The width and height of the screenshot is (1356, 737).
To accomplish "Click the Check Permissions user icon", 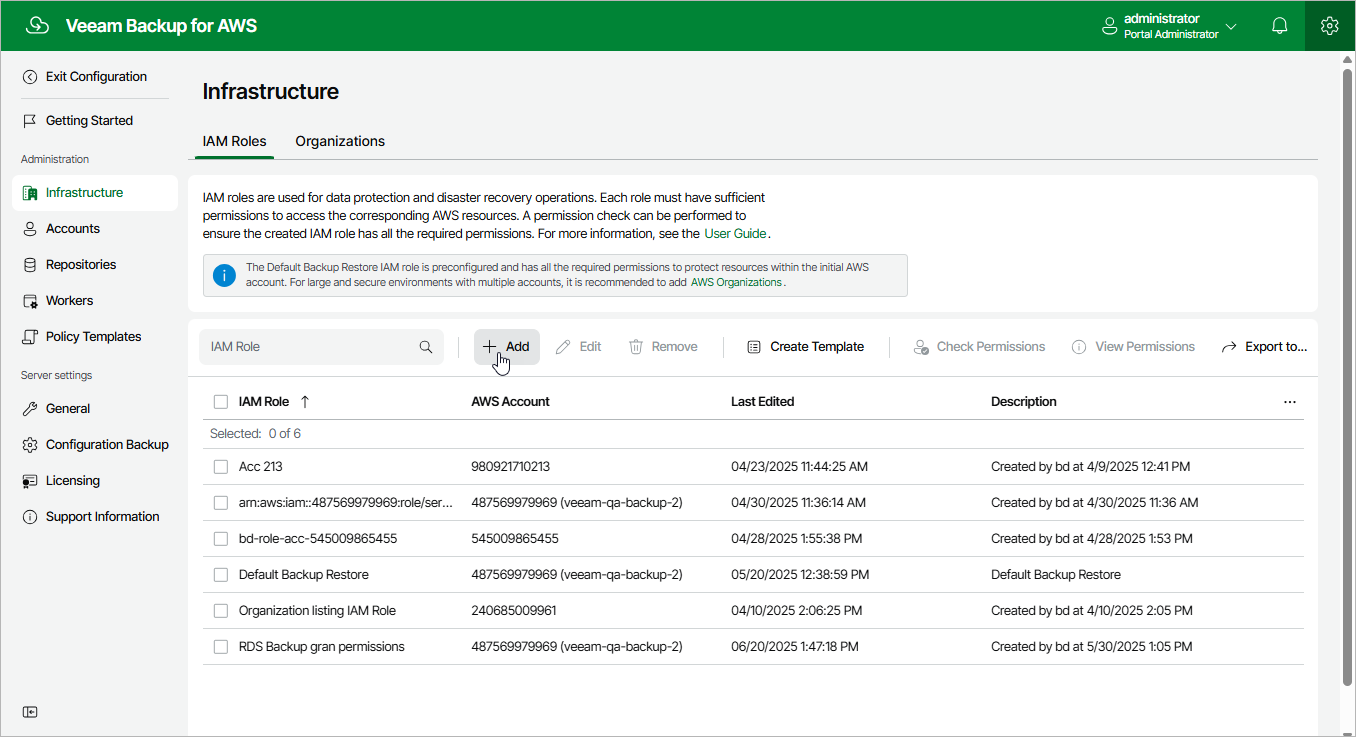I will click(921, 347).
